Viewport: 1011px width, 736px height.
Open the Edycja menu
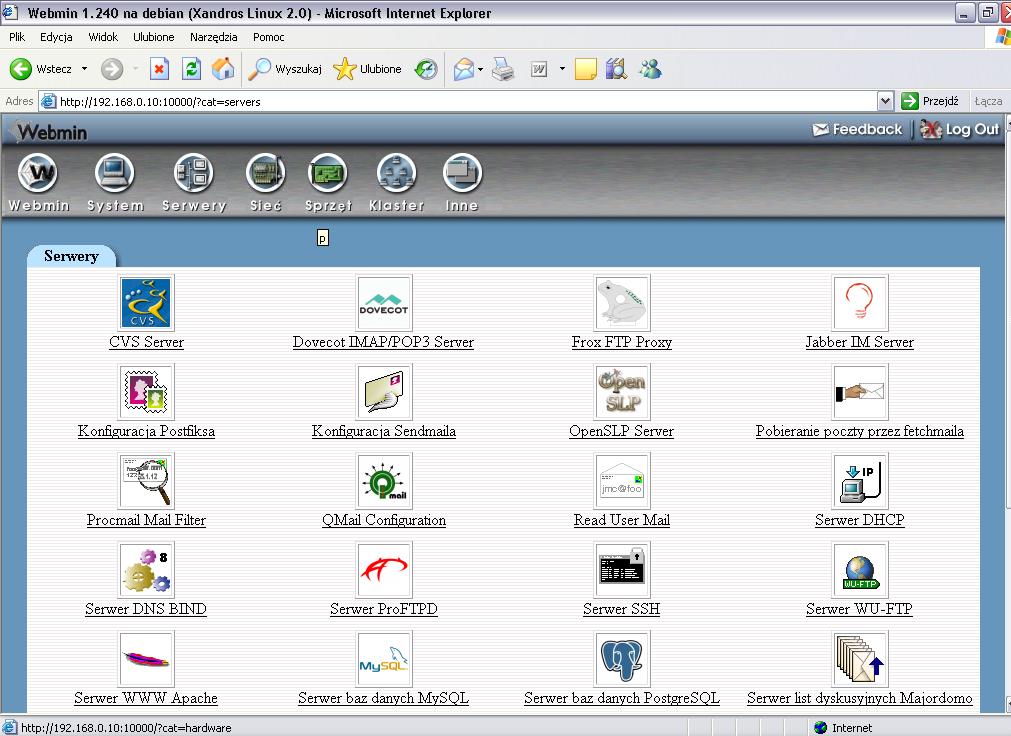tap(56, 37)
